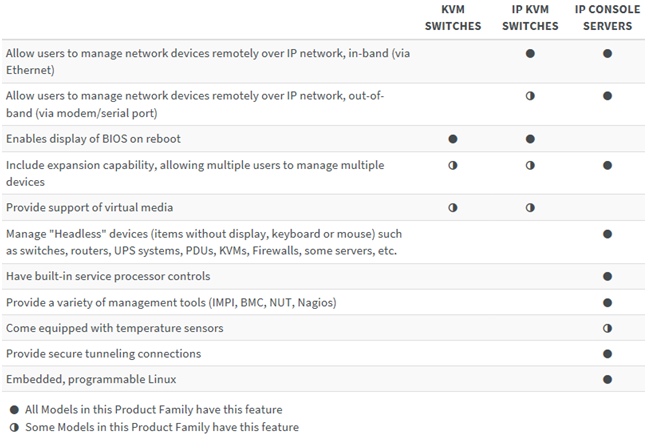Click KVM half dot in virtual media row
Image resolution: width=647 pixels, height=441 pixels.
(x=453, y=208)
